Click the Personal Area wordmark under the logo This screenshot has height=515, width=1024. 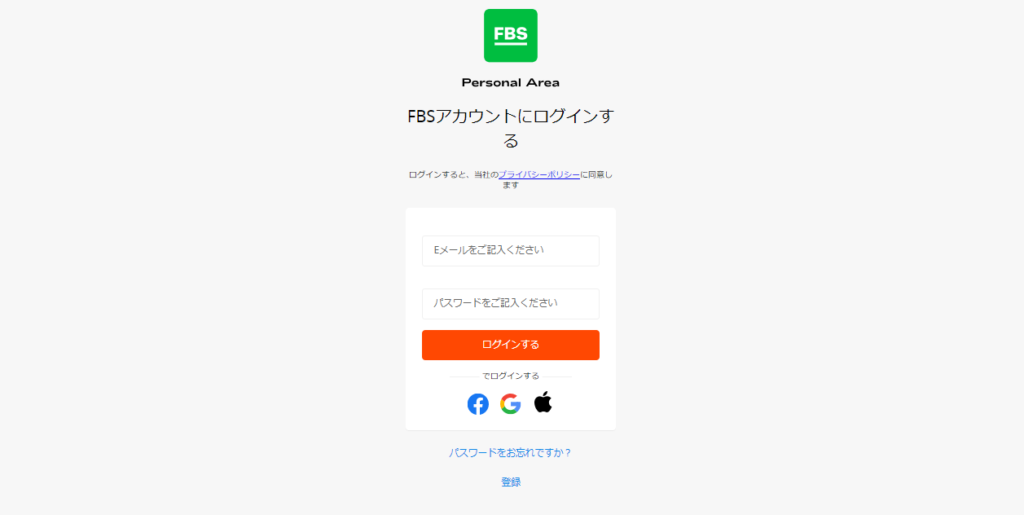click(x=511, y=83)
